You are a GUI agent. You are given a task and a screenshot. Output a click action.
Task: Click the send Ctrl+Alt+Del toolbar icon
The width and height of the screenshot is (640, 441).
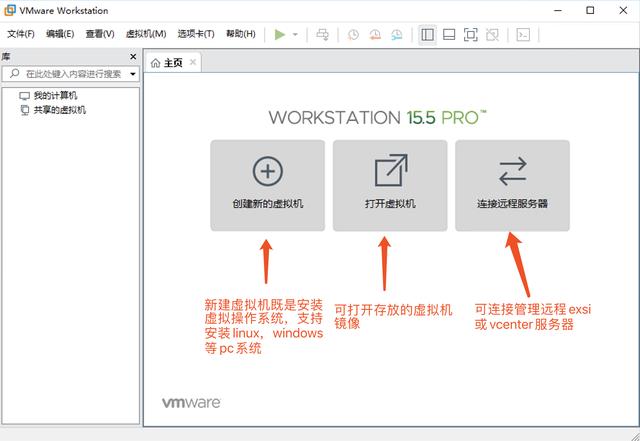click(x=322, y=35)
